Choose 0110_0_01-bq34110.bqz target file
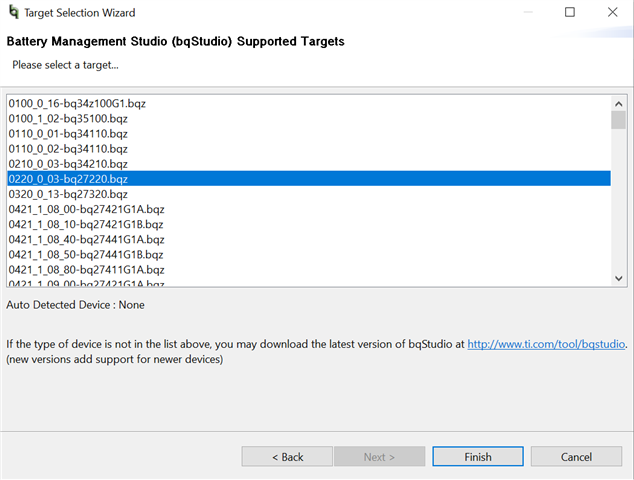The image size is (634, 480). coord(68,133)
